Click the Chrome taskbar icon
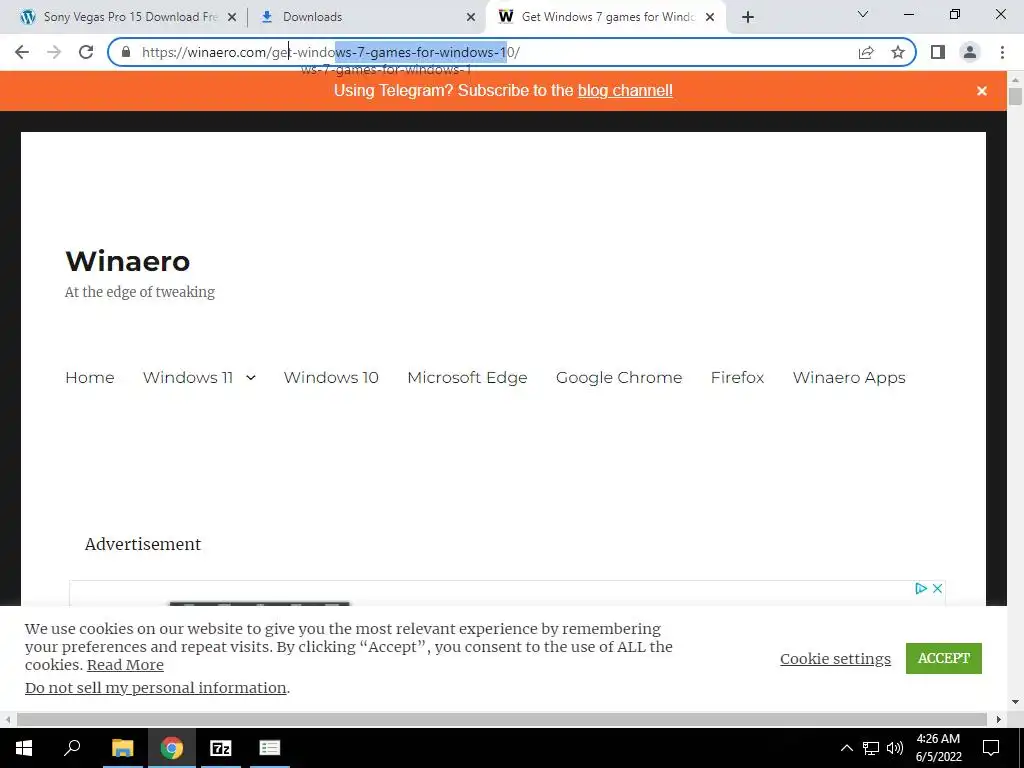 [172, 748]
